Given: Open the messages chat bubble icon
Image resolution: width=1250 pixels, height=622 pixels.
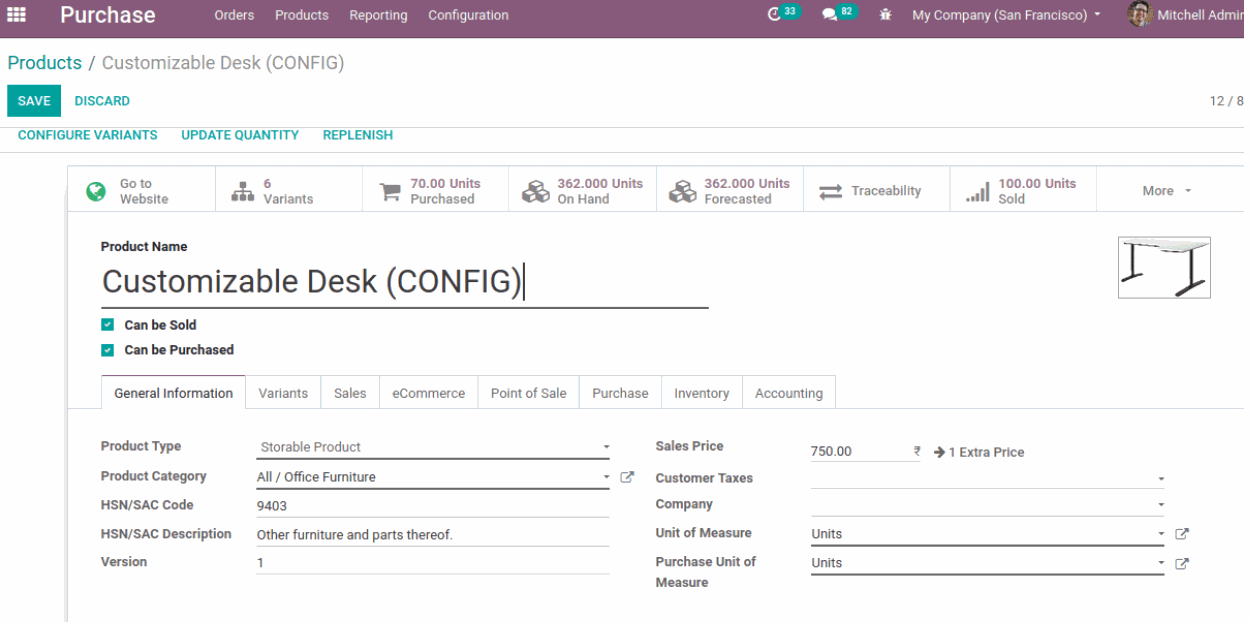Looking at the screenshot, I should [x=829, y=15].
